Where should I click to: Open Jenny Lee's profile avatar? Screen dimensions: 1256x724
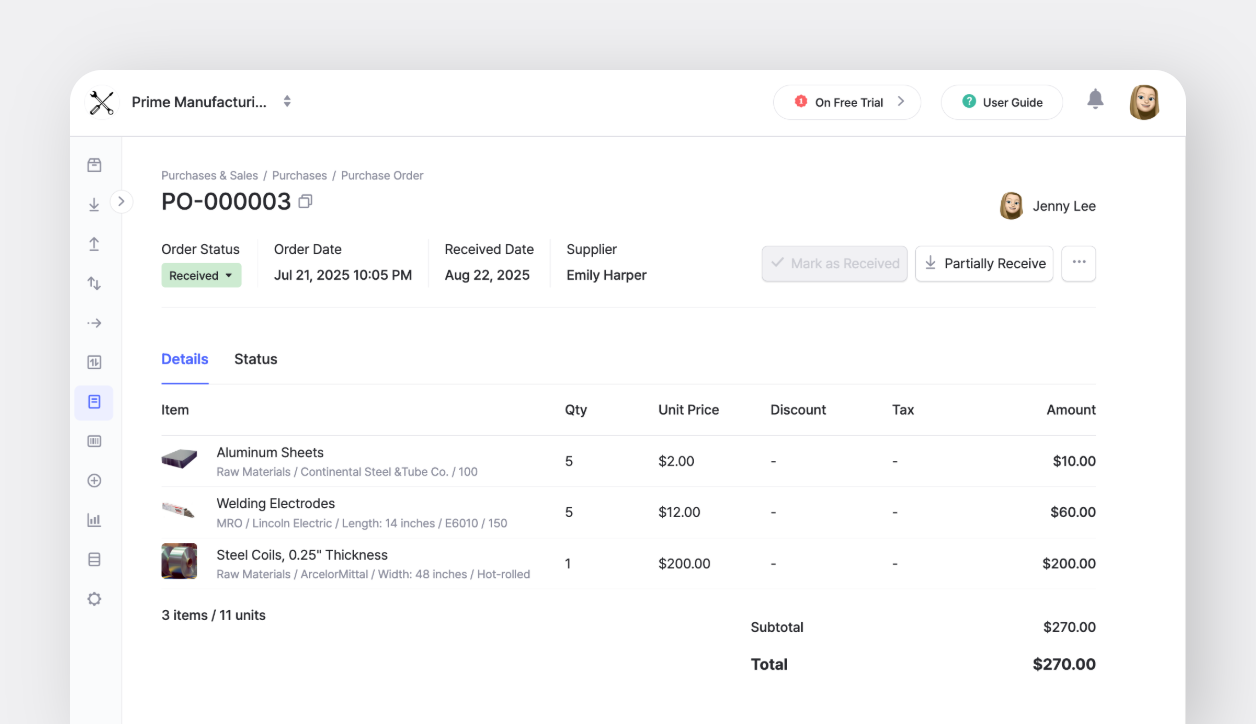pyautogui.click(x=1011, y=206)
